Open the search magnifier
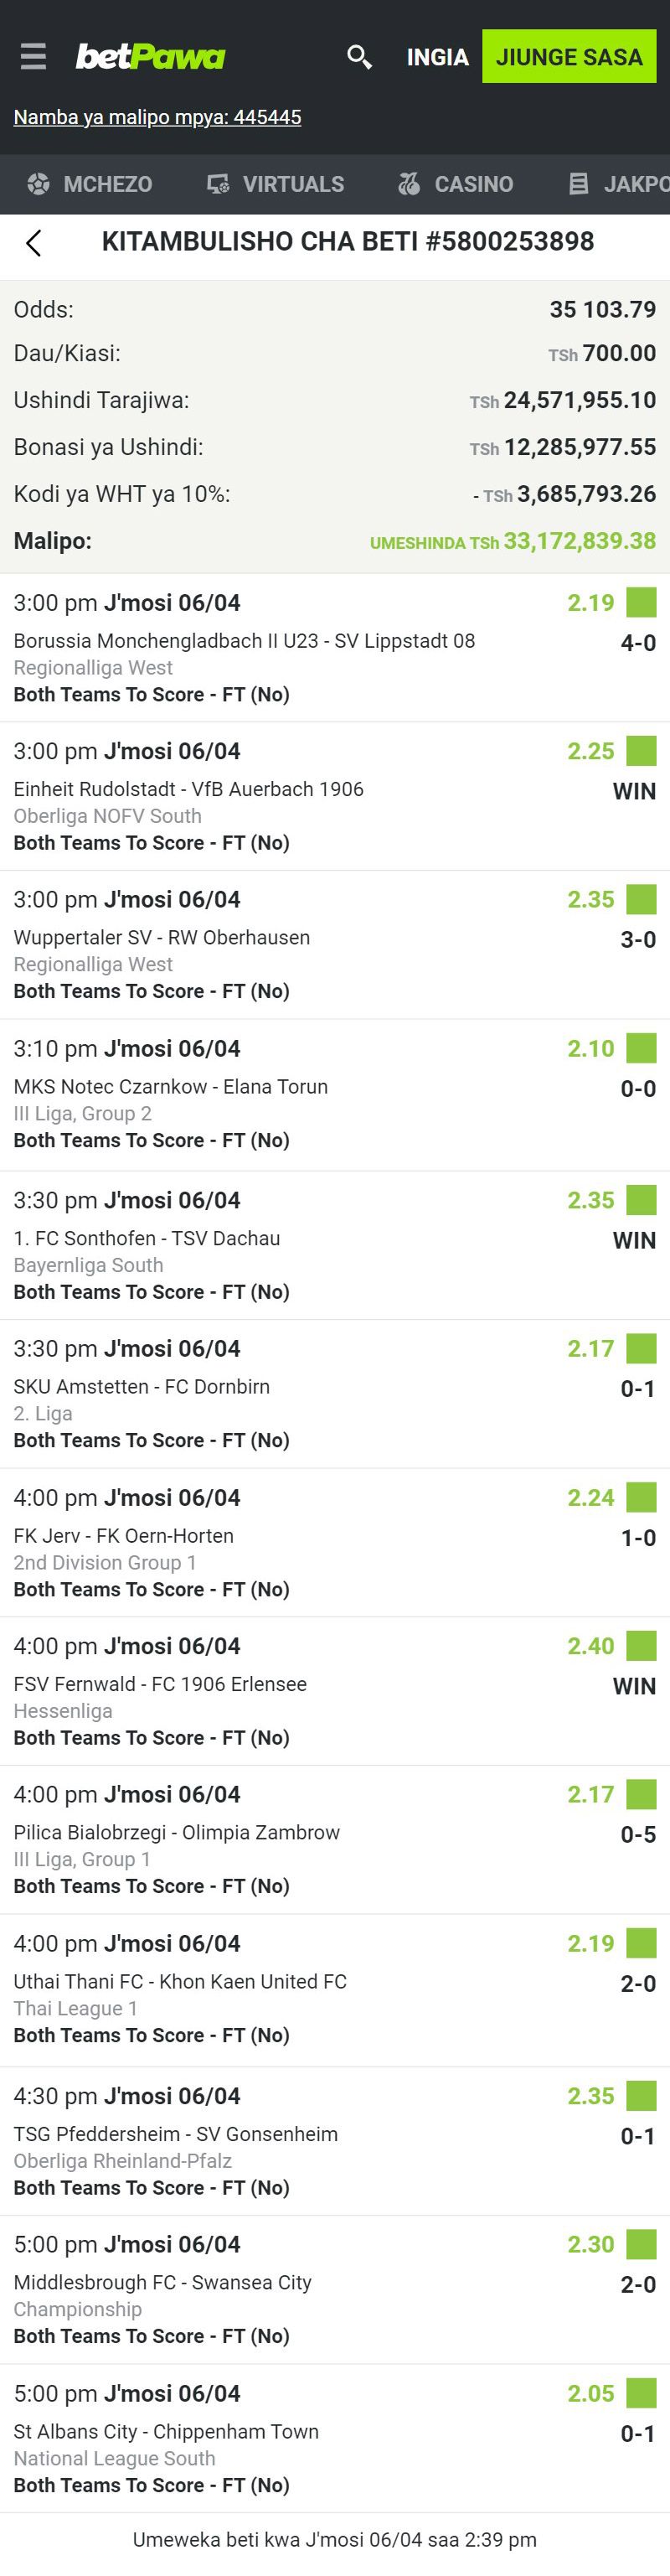The width and height of the screenshot is (670, 2576). [x=359, y=57]
